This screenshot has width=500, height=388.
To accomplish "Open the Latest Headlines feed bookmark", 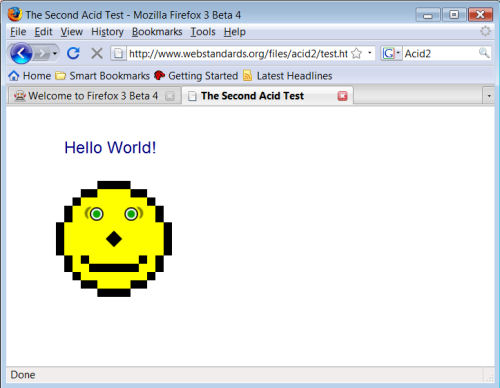I will [x=288, y=76].
